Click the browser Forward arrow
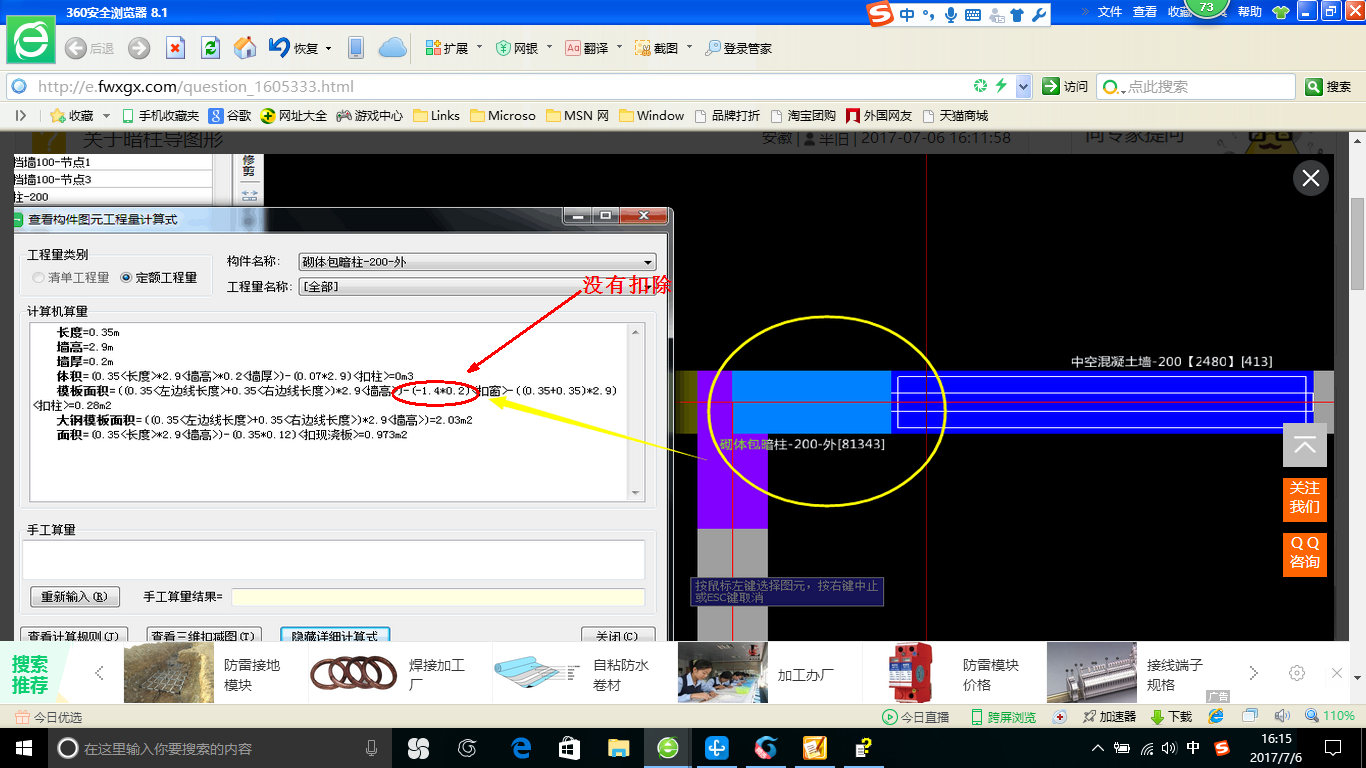 coord(139,48)
